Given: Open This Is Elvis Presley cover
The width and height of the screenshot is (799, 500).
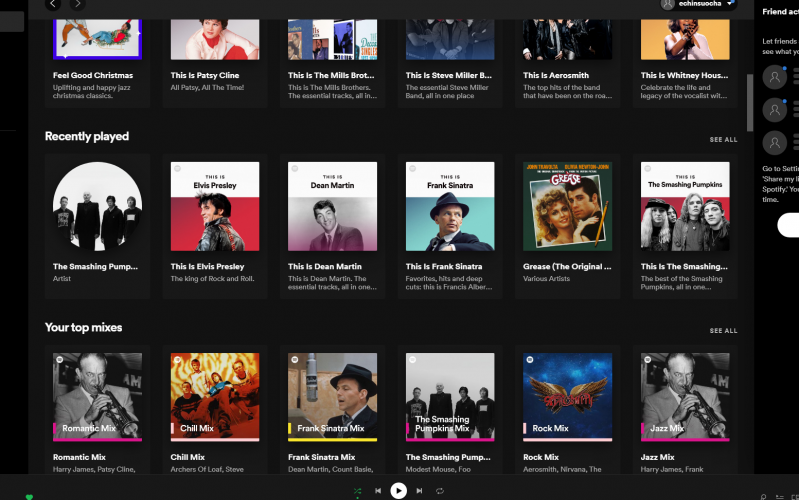Looking at the screenshot, I should pyautogui.click(x=215, y=206).
